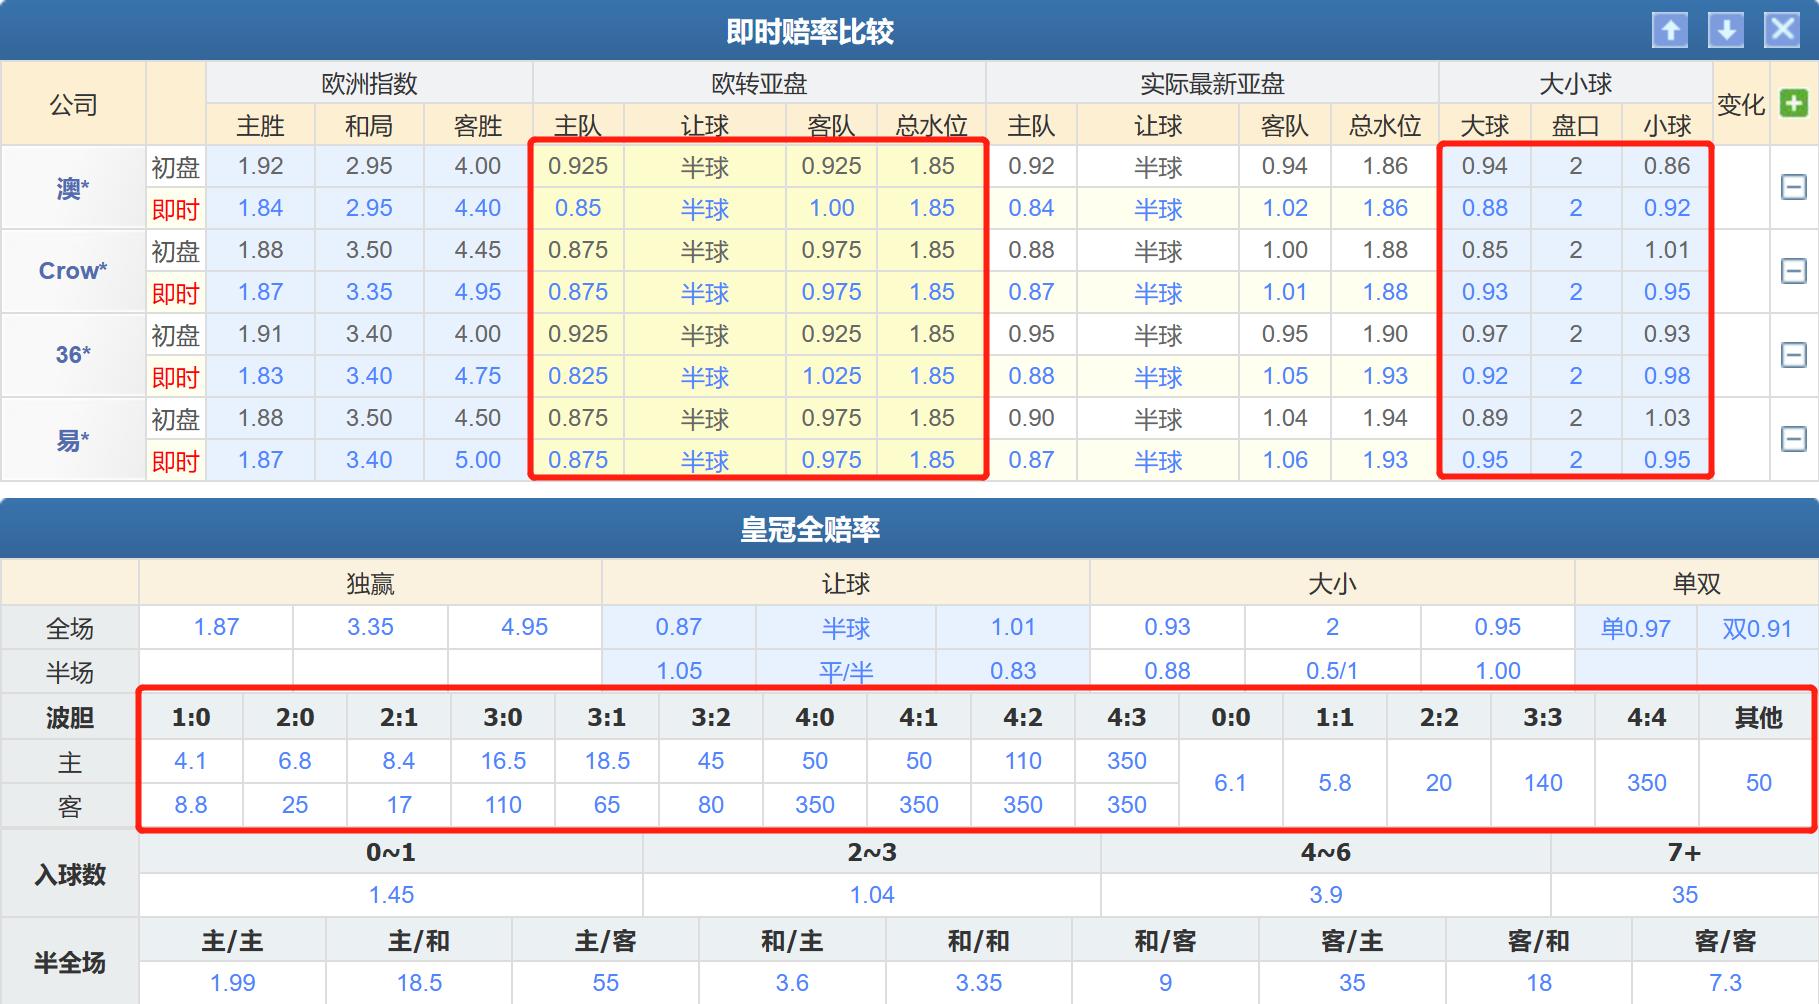Click the 实际最新亚盘 column group header
The image size is (1819, 1004).
pos(1212,83)
